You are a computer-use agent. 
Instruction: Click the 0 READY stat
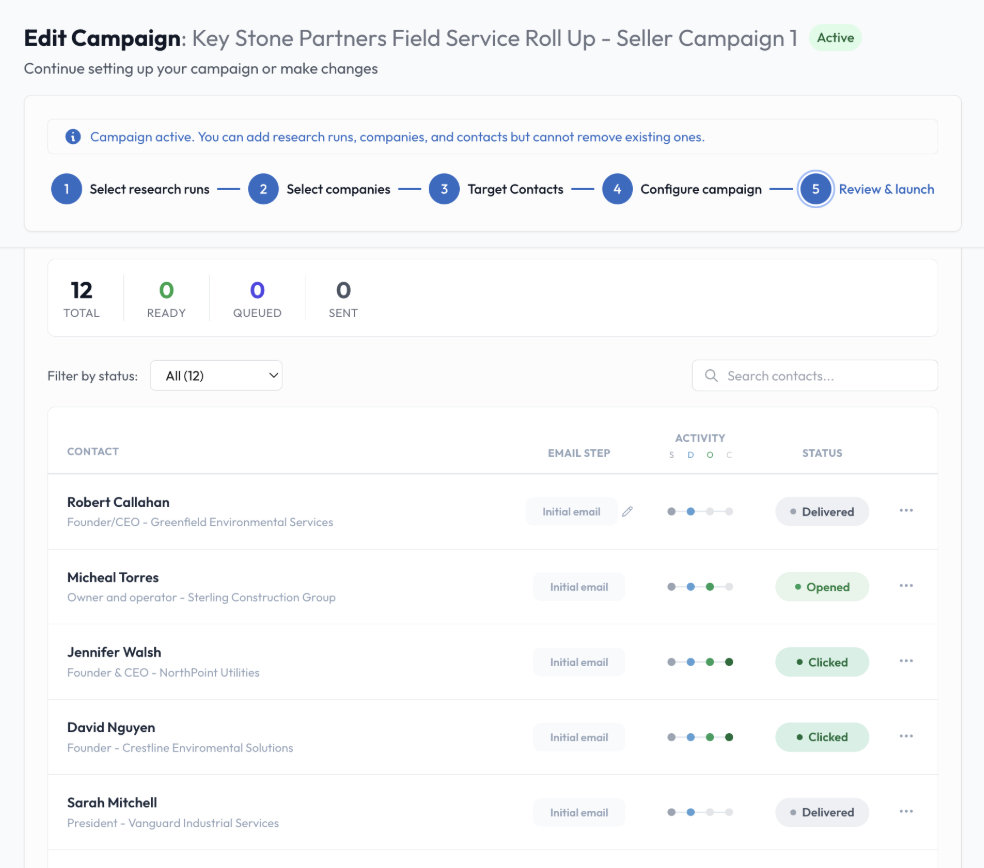(x=166, y=299)
